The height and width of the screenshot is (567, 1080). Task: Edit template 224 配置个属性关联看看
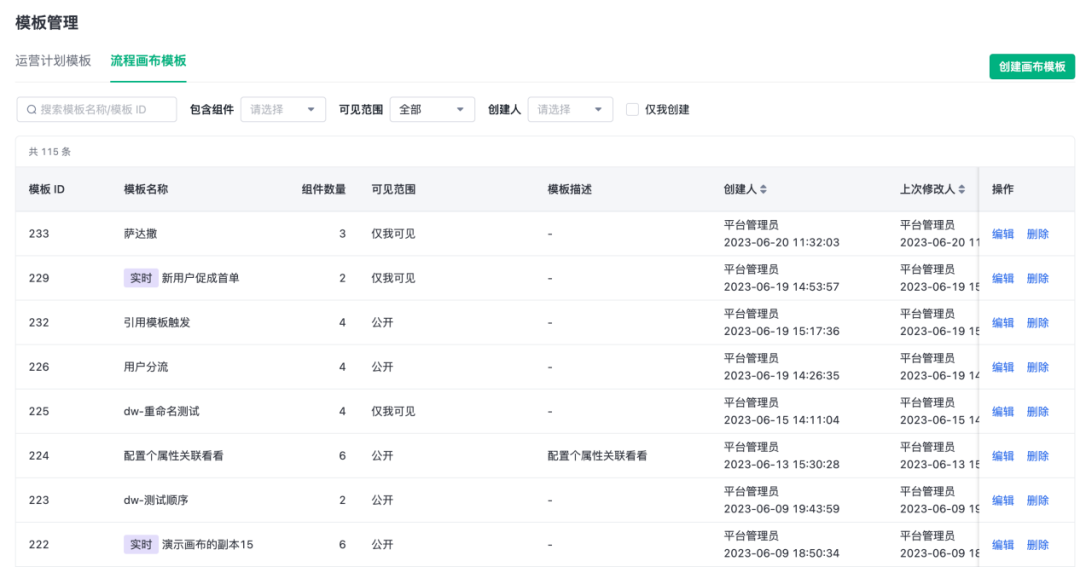(x=1003, y=456)
